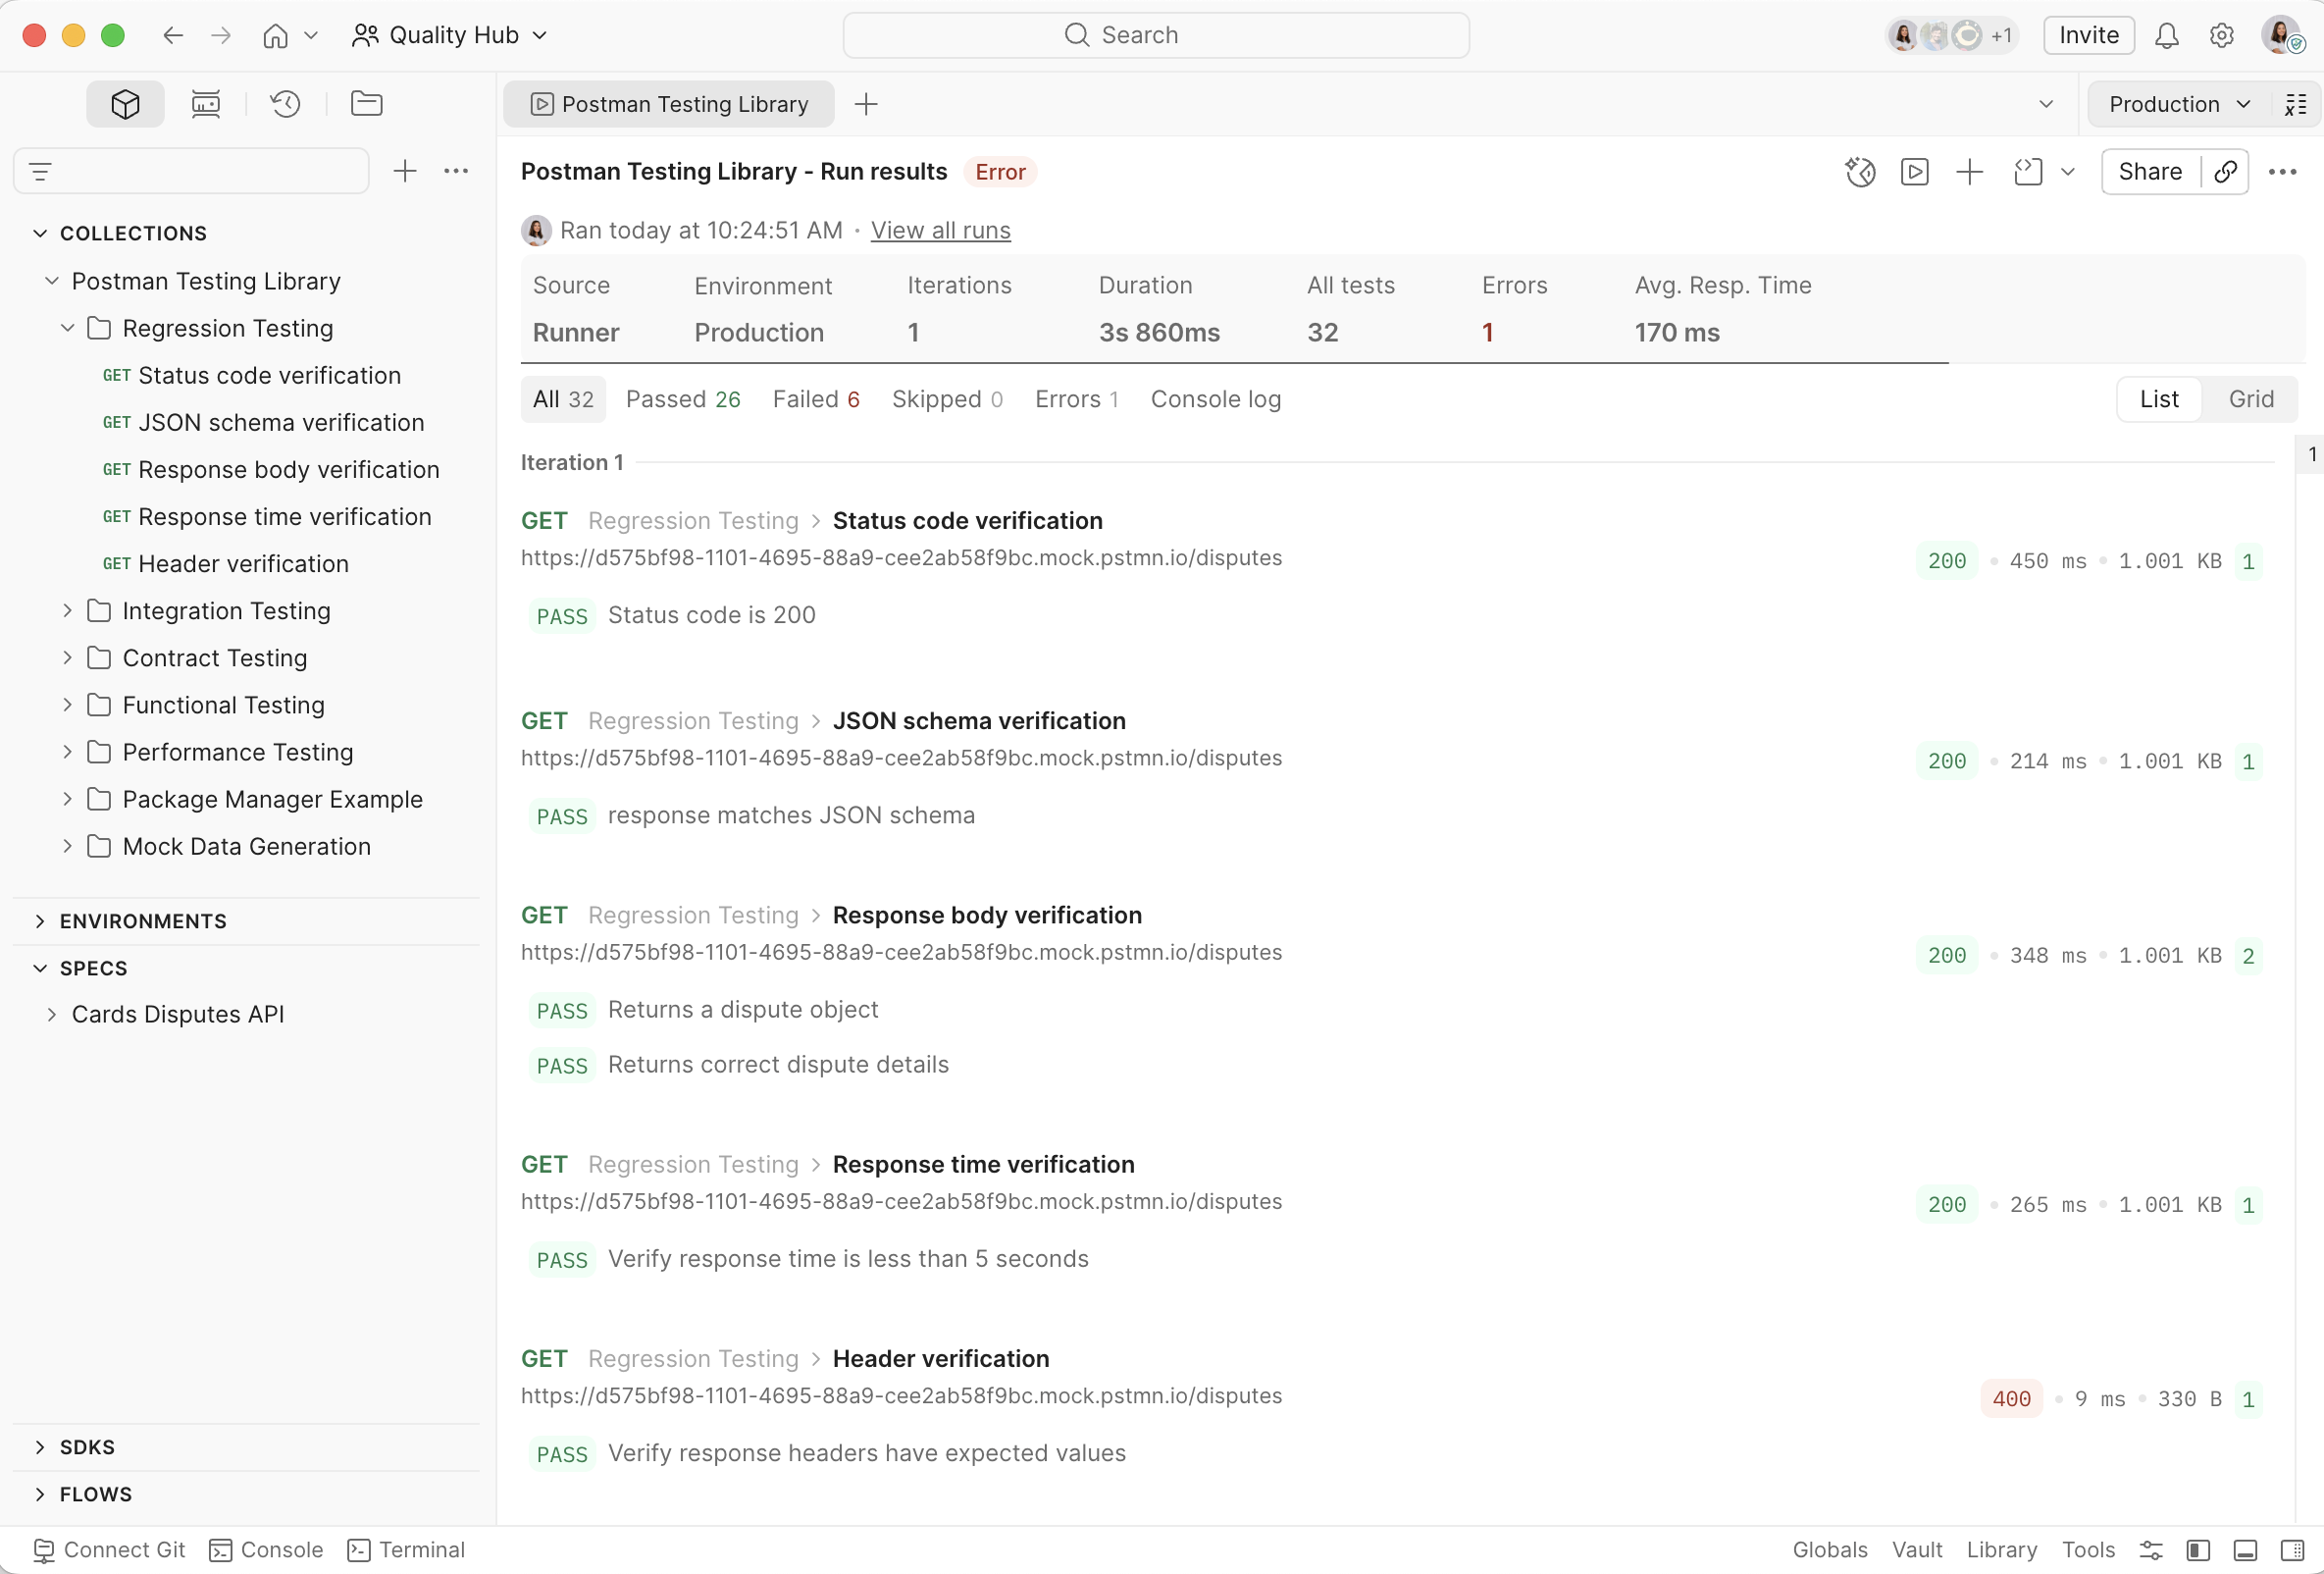This screenshot has height=1574, width=2324.
Task: Toggle the left sidebar layout icon
Action: coord(2198,1549)
